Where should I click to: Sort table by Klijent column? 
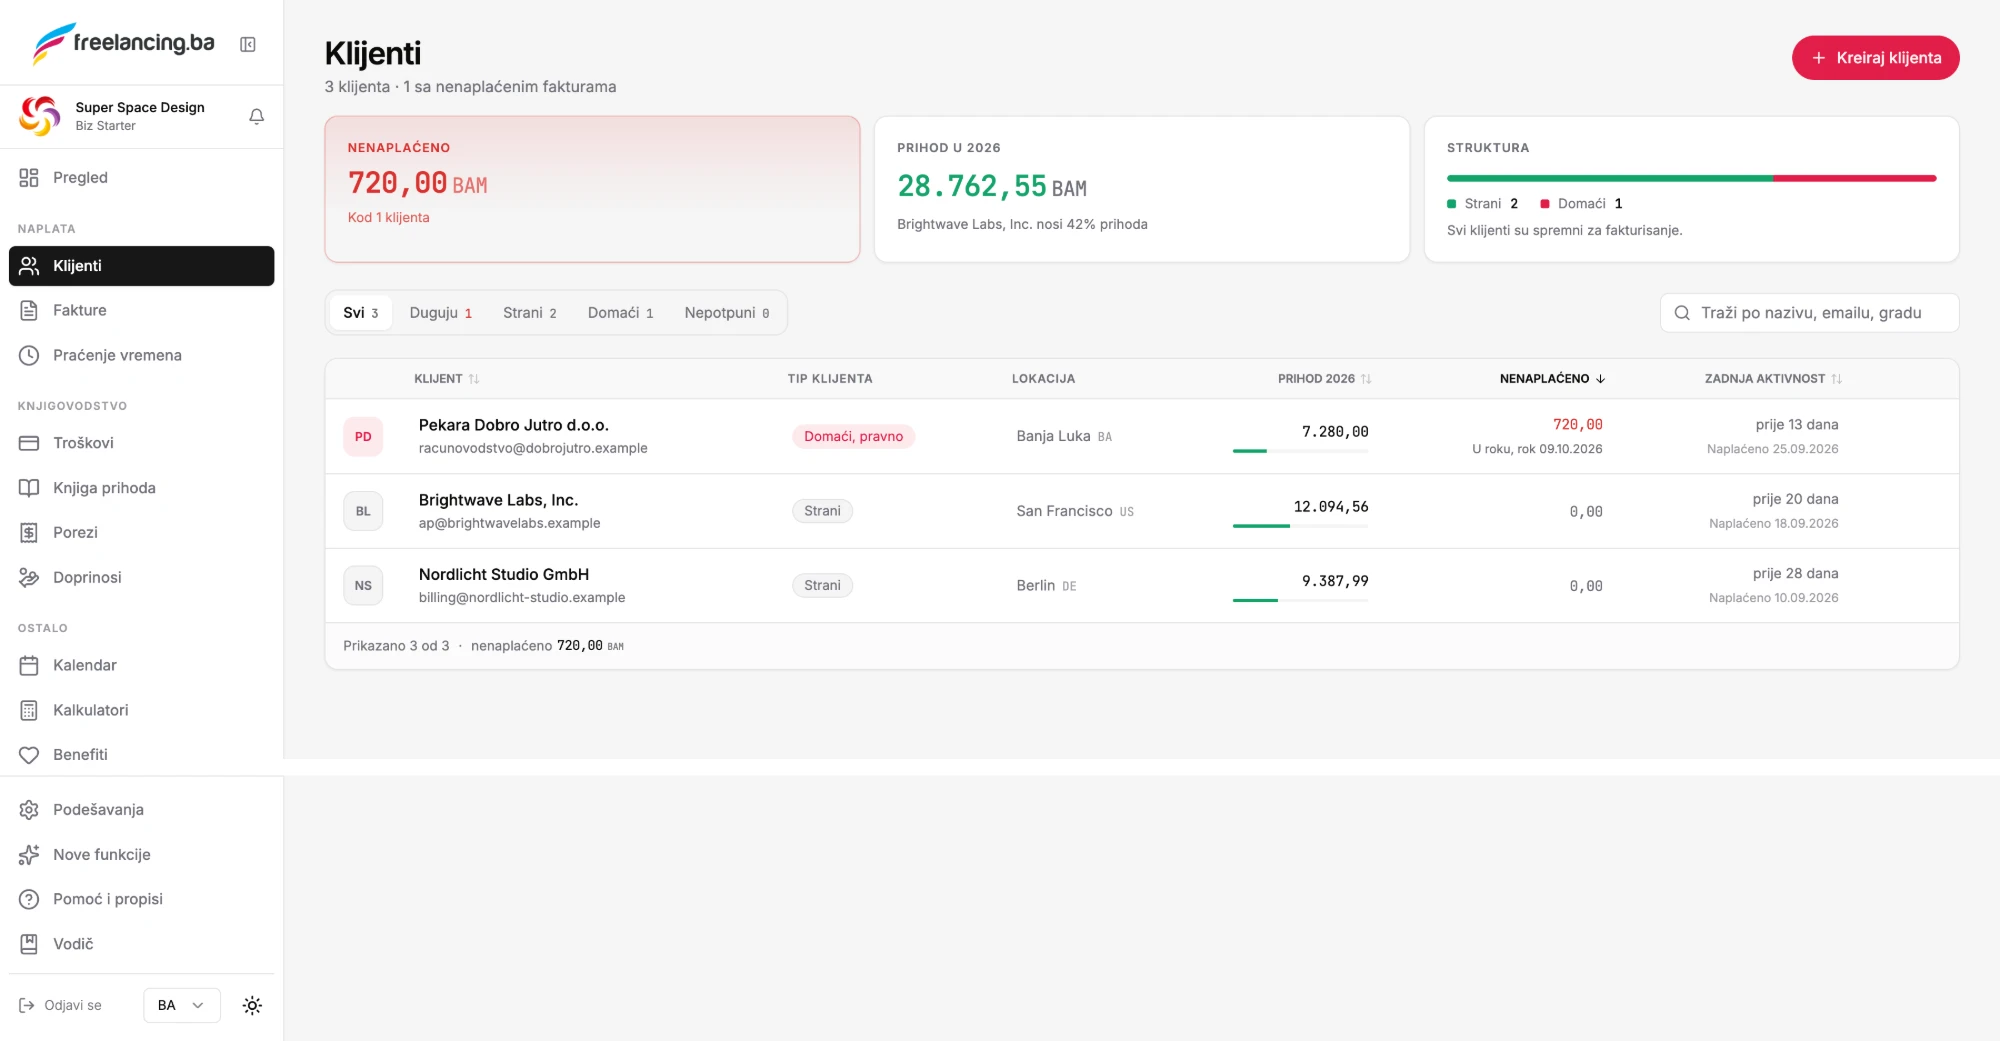coord(447,379)
